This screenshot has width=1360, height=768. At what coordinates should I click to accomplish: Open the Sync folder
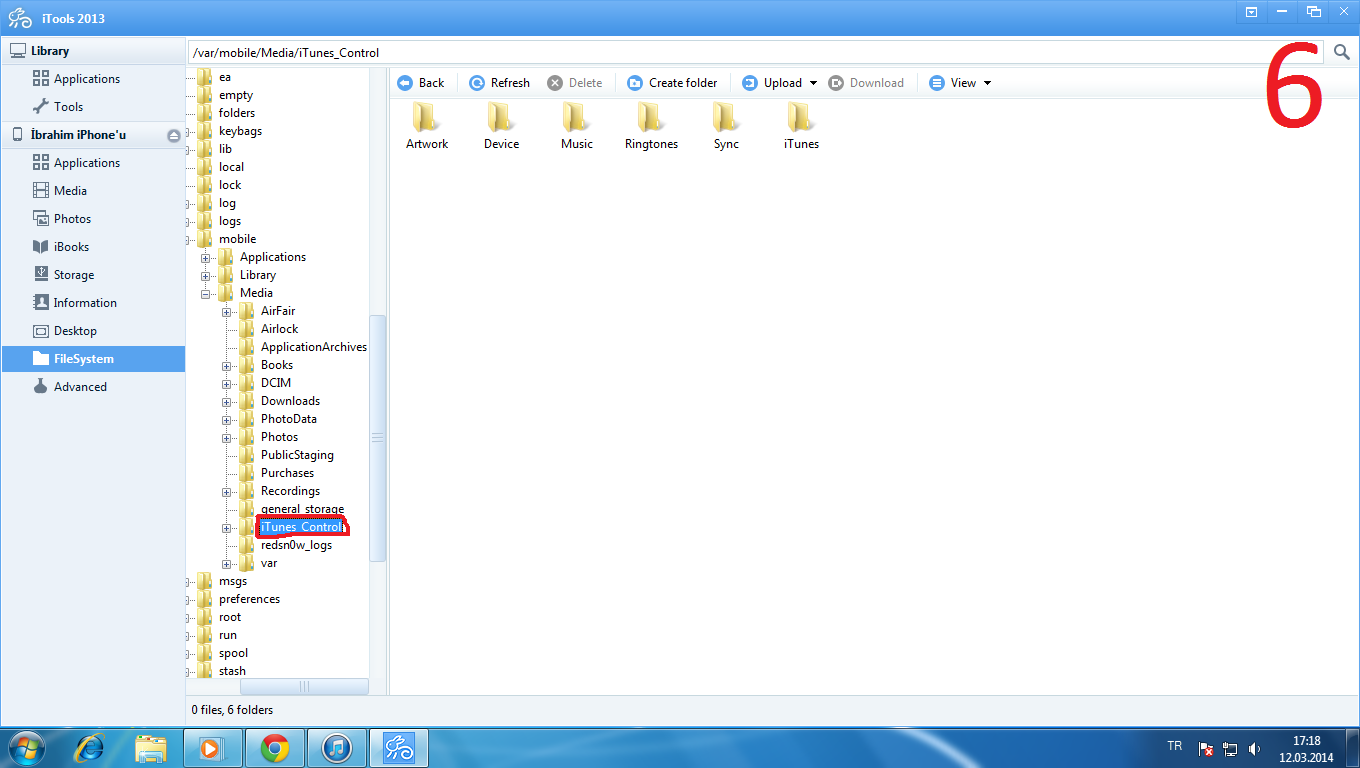click(726, 126)
